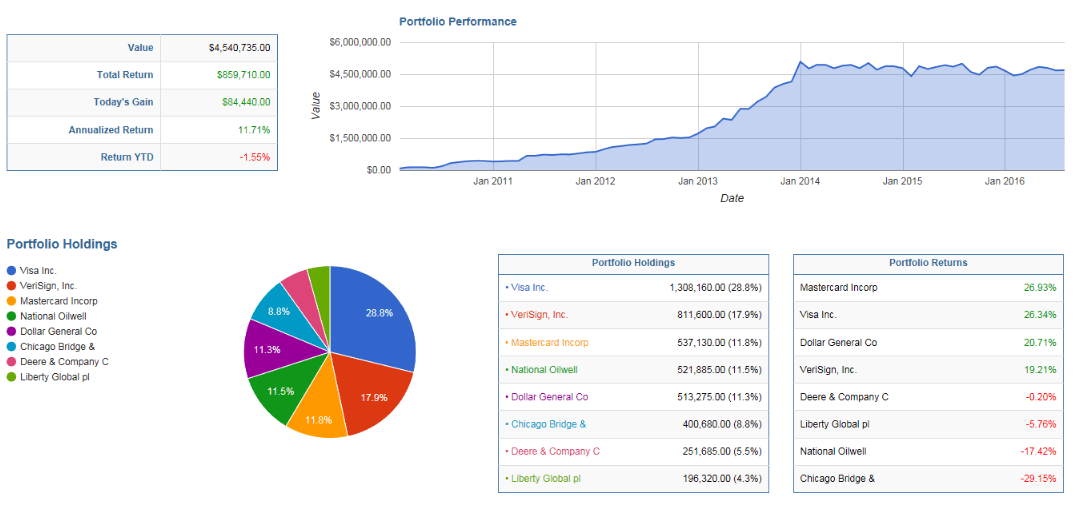Click the Liberty Global pl lime legend dot

click(x=12, y=377)
